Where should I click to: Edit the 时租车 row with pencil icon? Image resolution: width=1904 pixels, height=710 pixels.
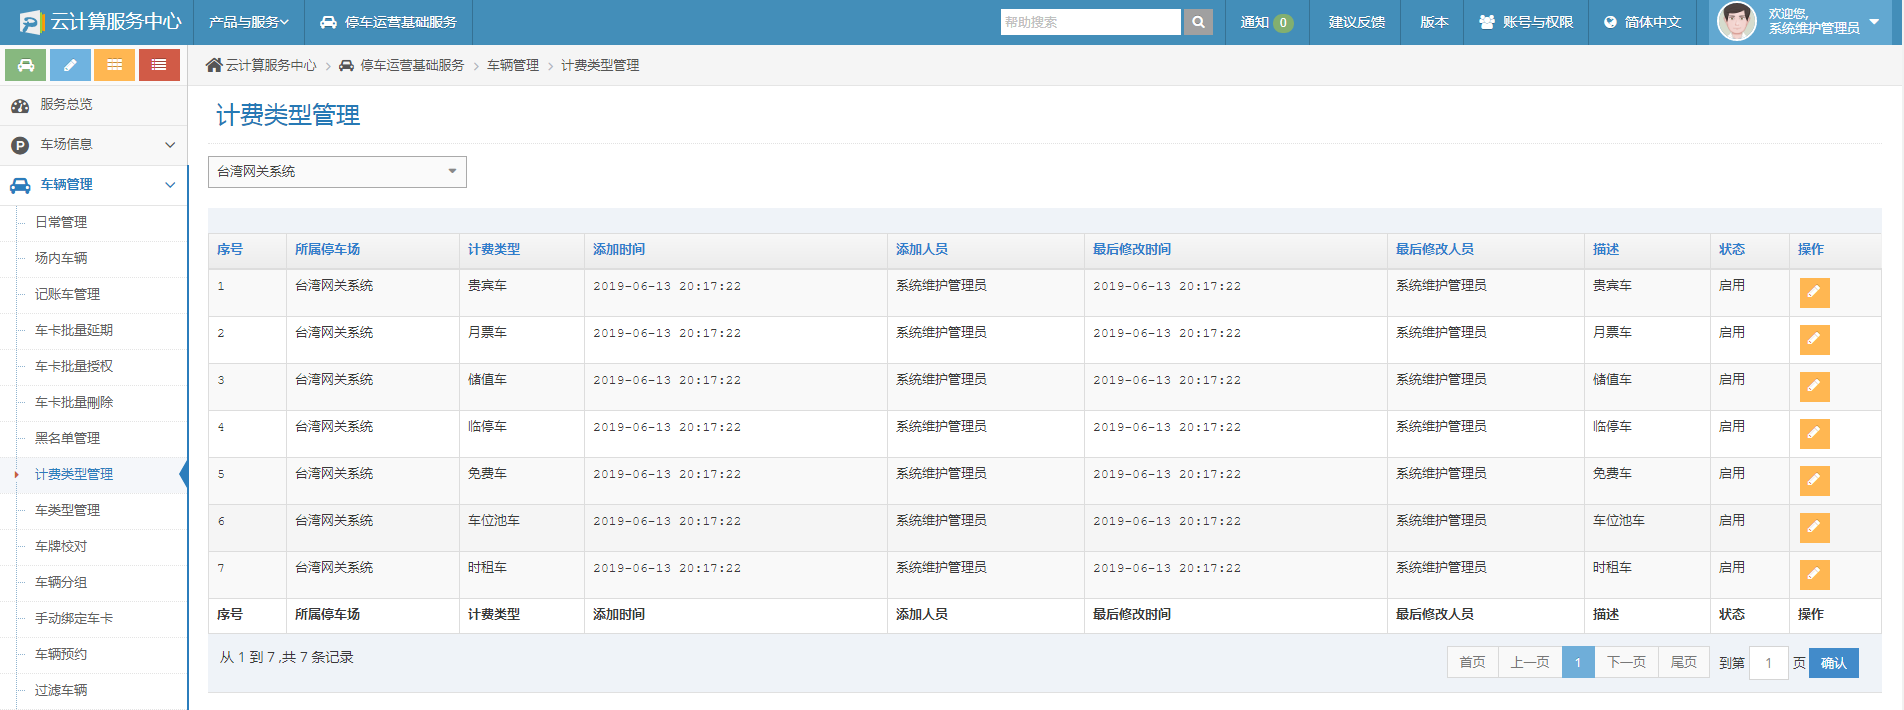[x=1814, y=575]
